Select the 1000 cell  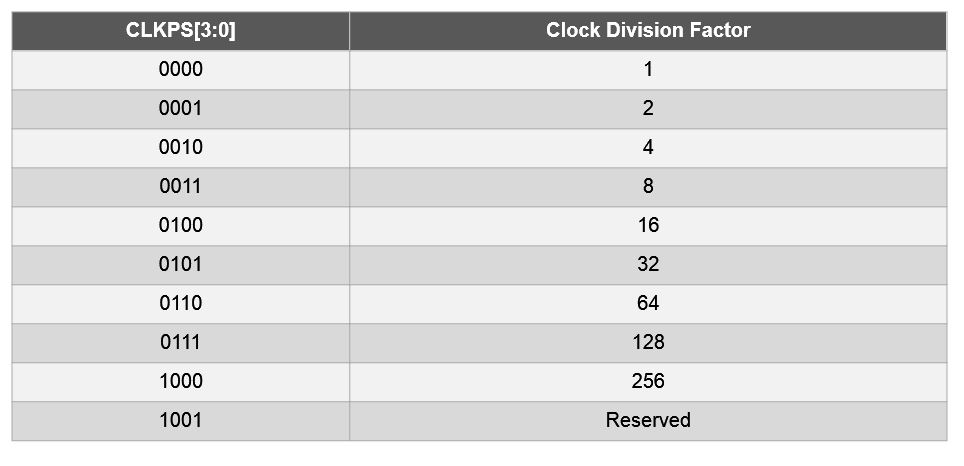coord(181,382)
